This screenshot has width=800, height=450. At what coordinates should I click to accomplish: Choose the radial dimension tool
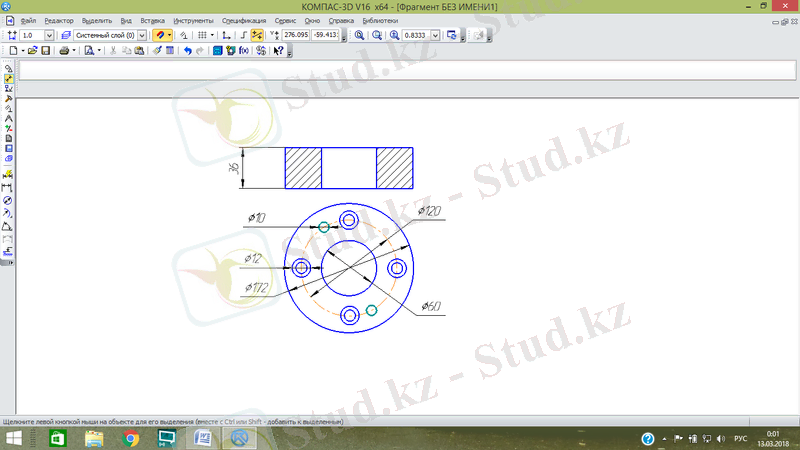(8, 213)
